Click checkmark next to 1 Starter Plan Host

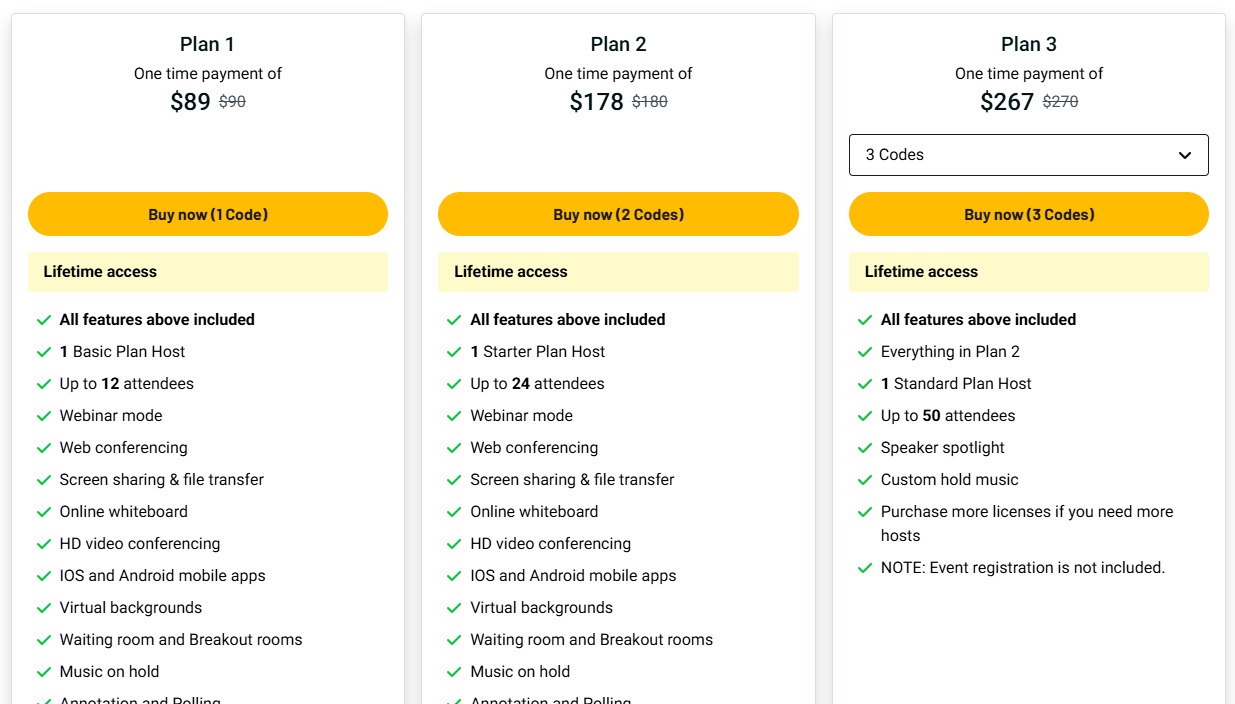coord(455,352)
